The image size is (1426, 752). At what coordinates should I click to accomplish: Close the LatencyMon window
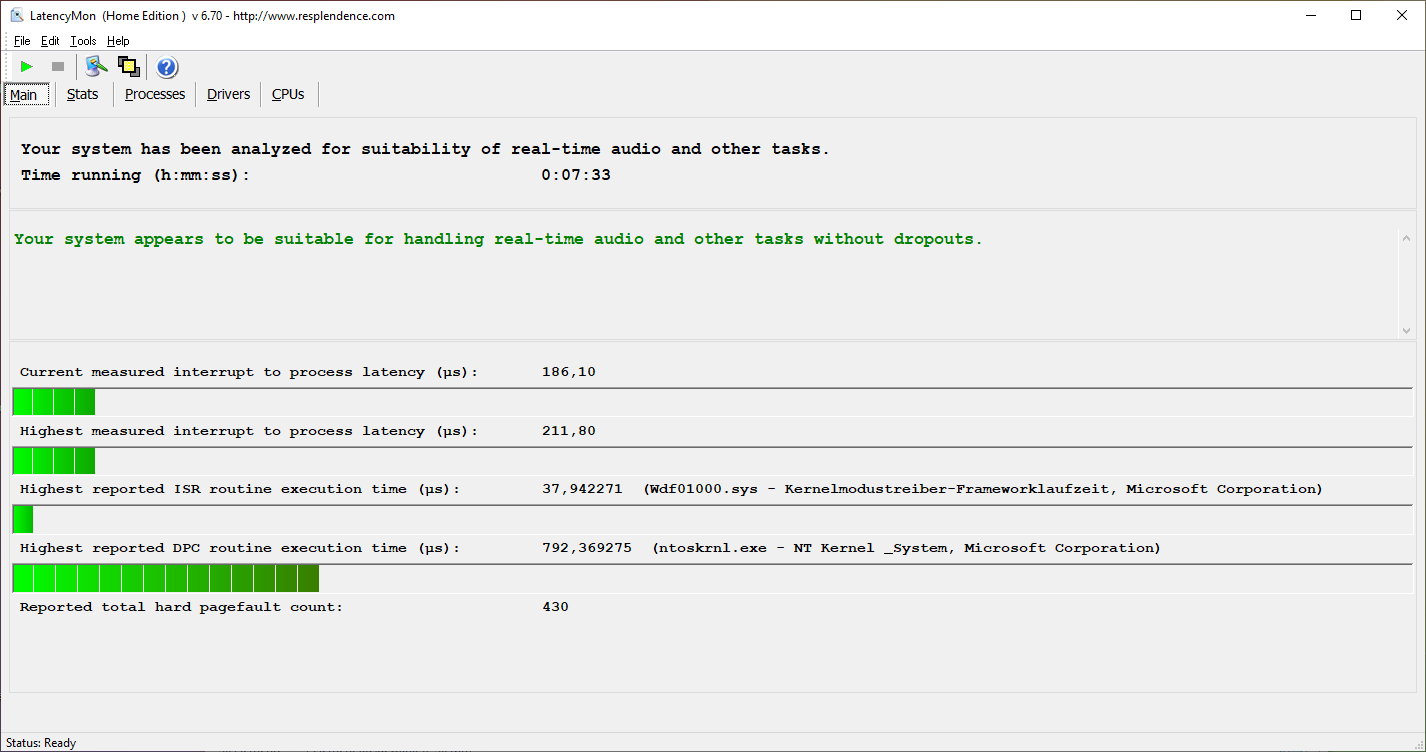[1402, 15]
